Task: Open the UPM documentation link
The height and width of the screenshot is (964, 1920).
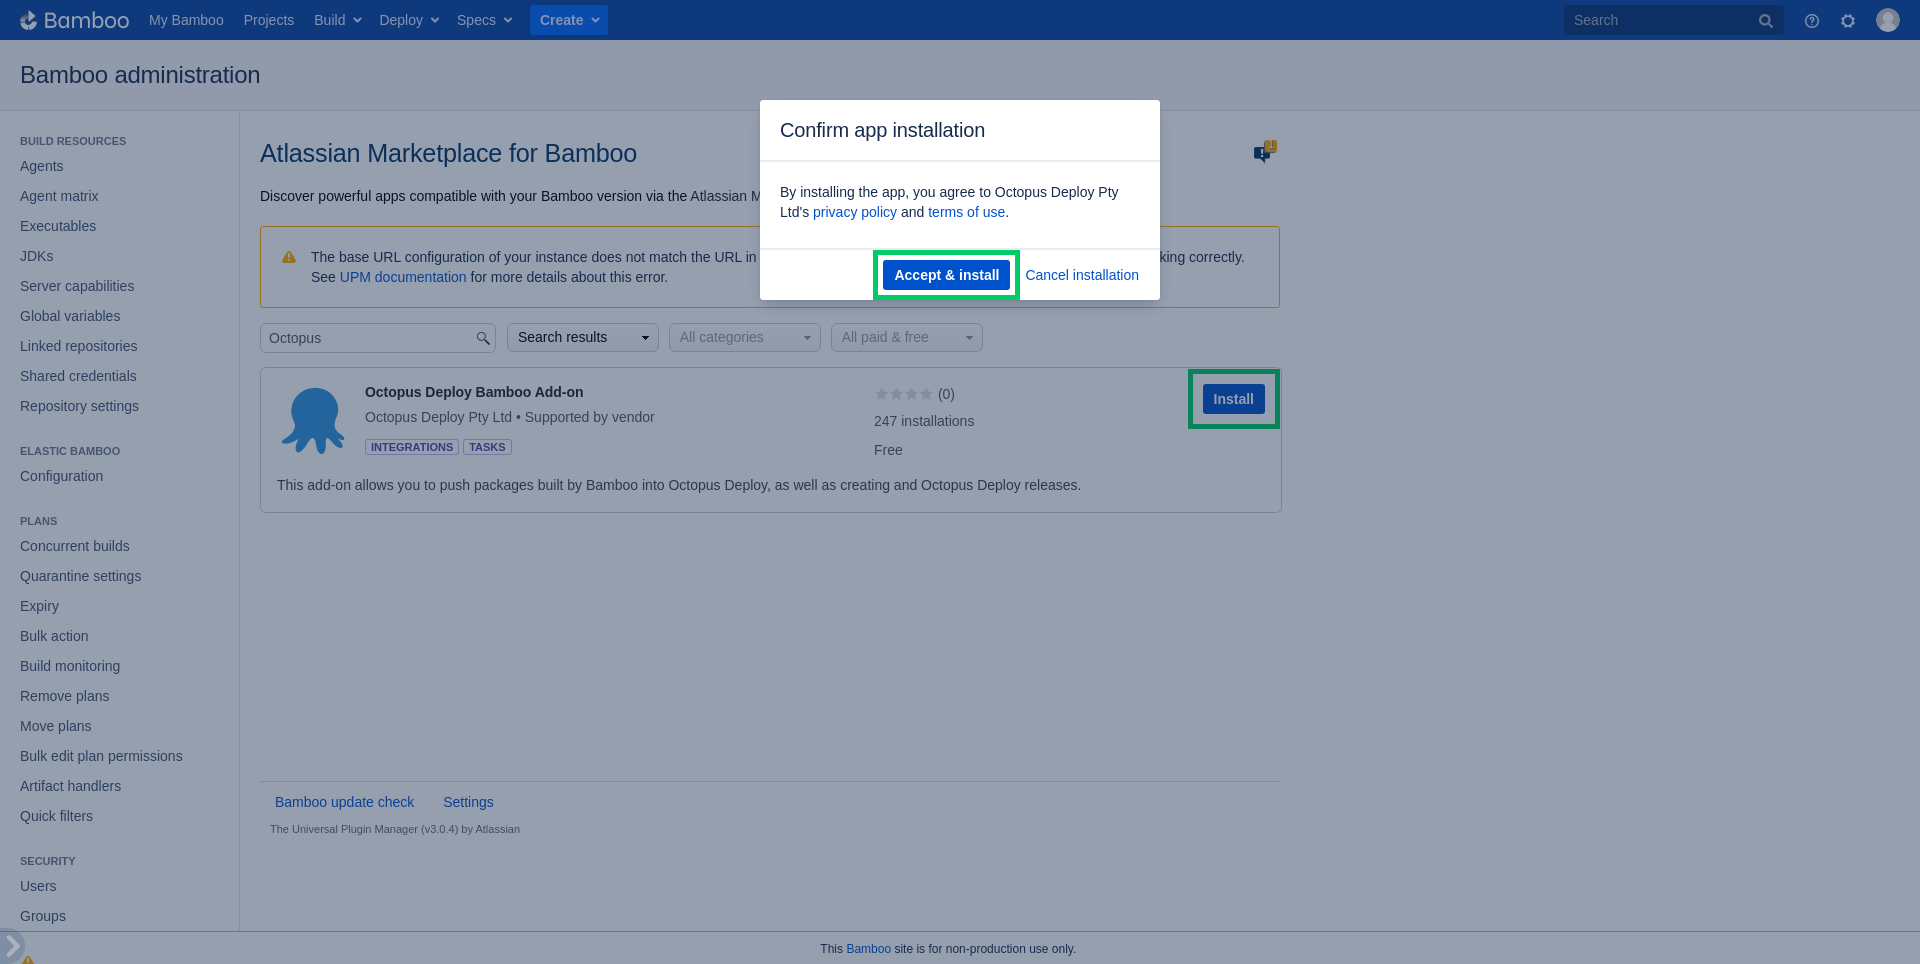Action: tap(403, 277)
